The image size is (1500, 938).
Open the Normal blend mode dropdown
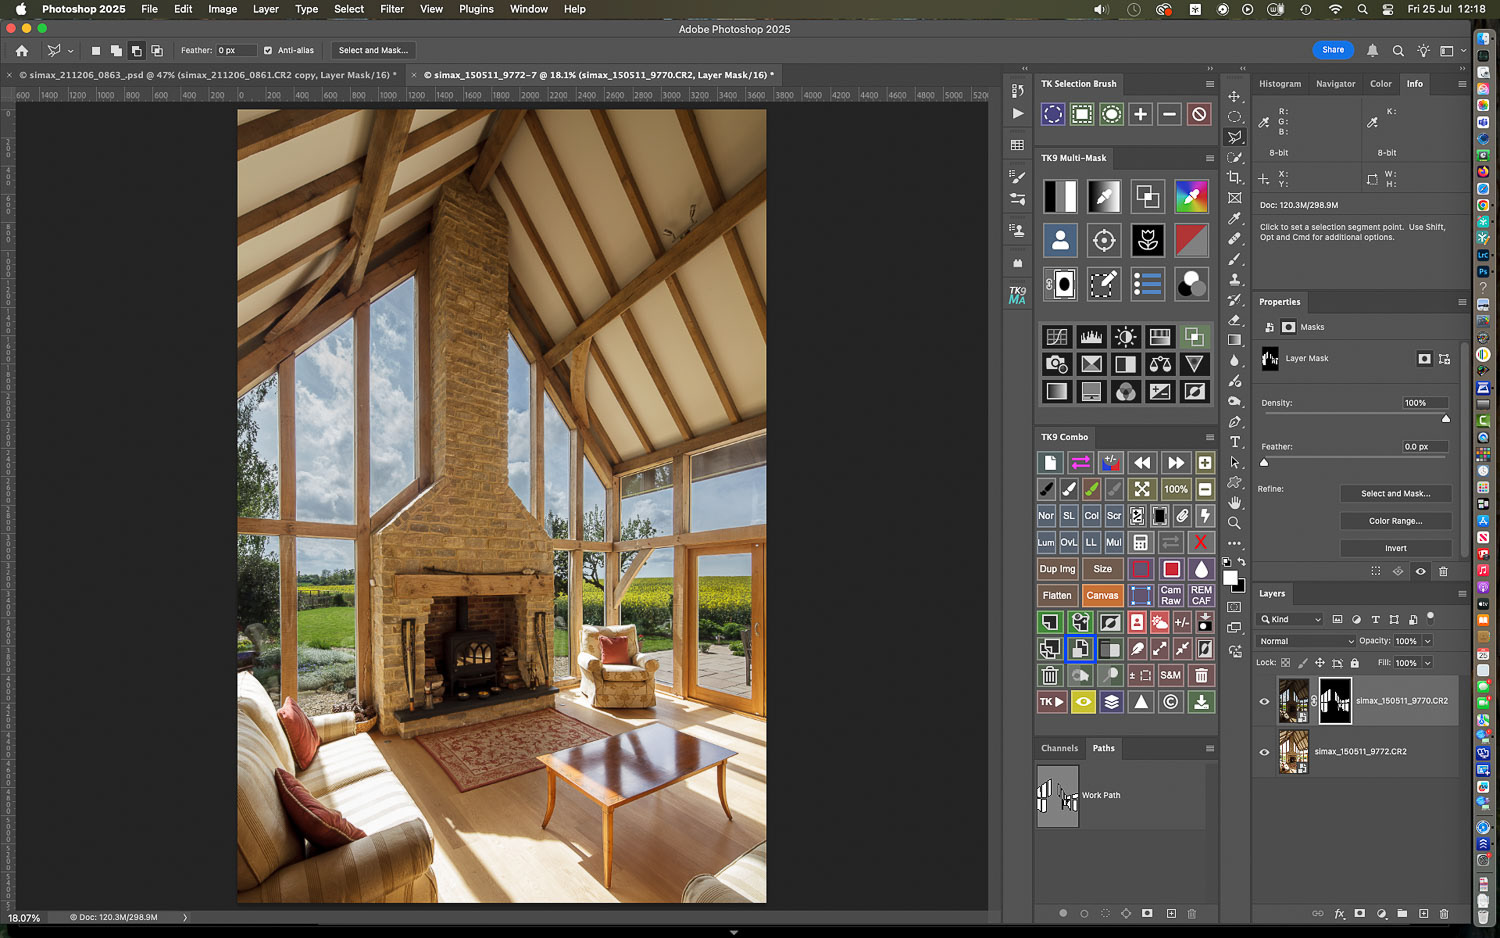point(1306,641)
